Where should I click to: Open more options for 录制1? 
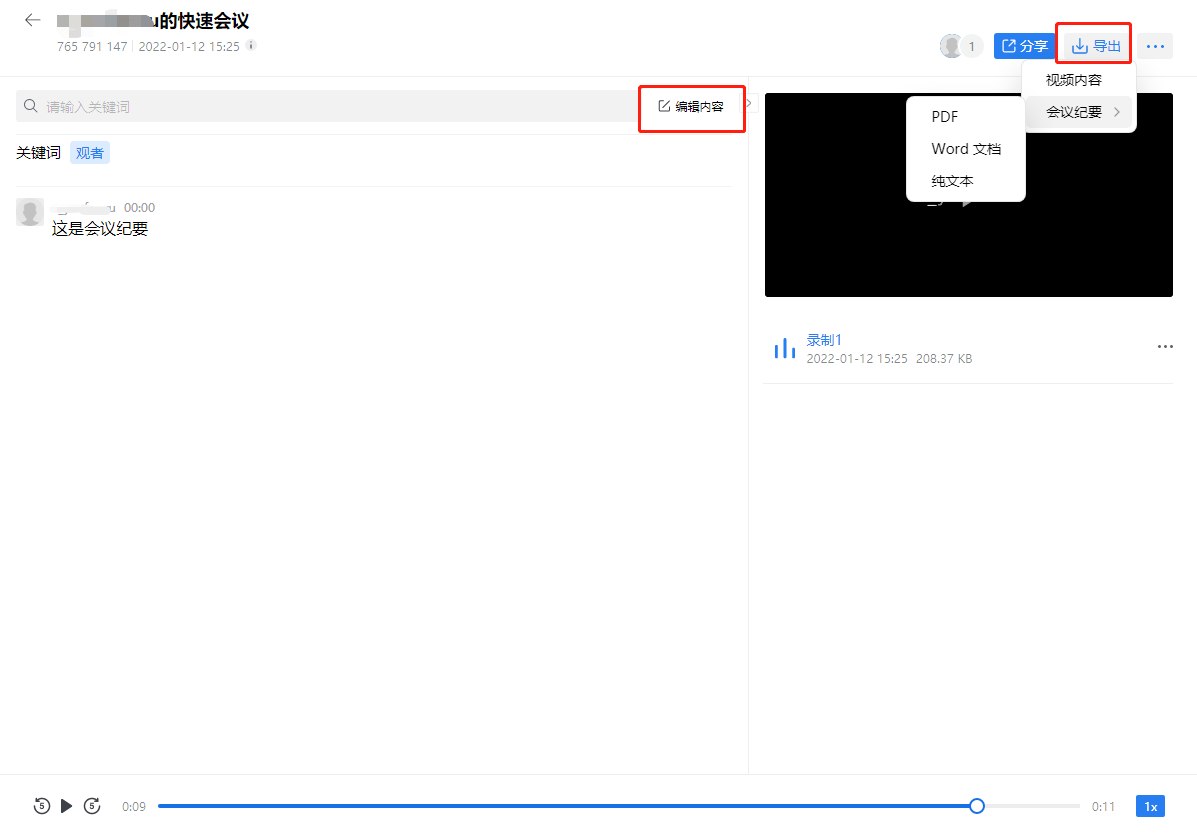click(x=1164, y=347)
